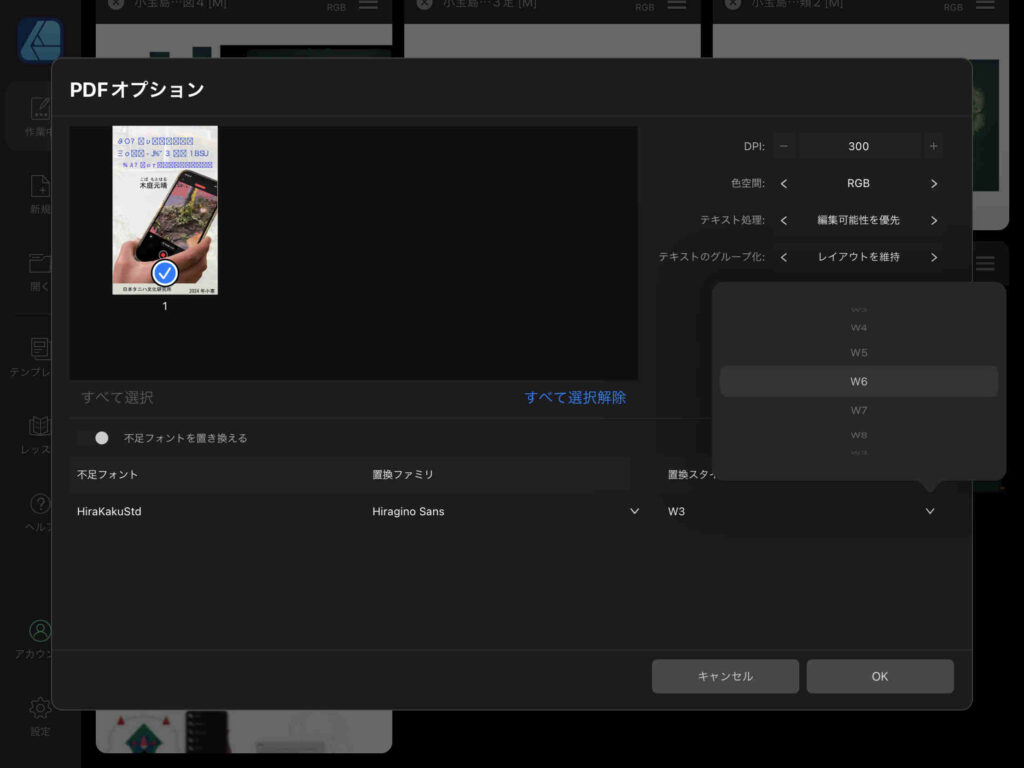Open the 開く (open) folder sidebar icon
The height and width of the screenshot is (768, 1024).
(x=40, y=263)
